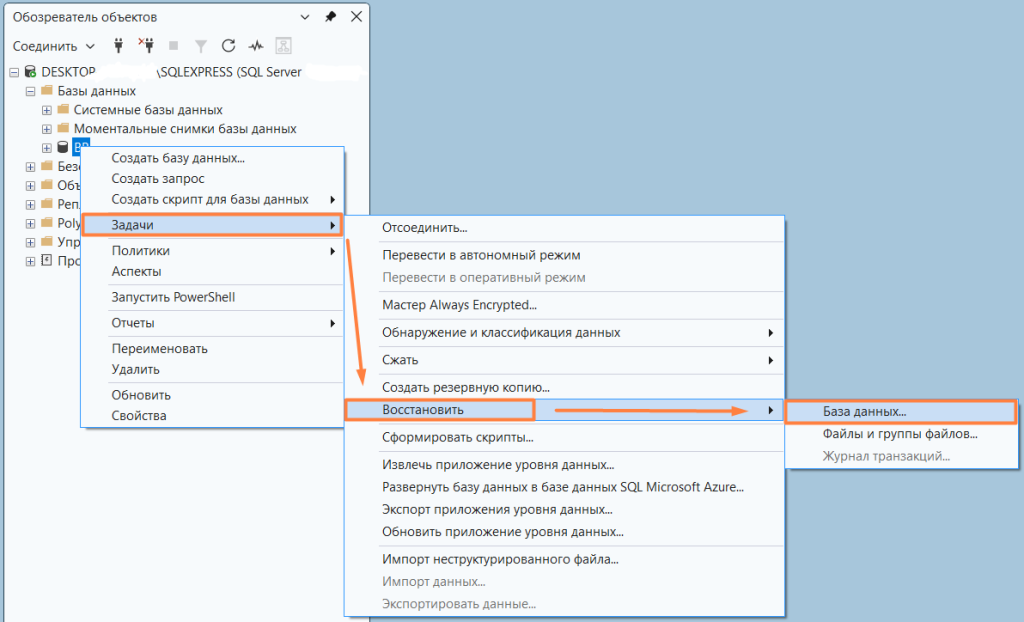Expand the node beside the Poly folder

pos(30,223)
